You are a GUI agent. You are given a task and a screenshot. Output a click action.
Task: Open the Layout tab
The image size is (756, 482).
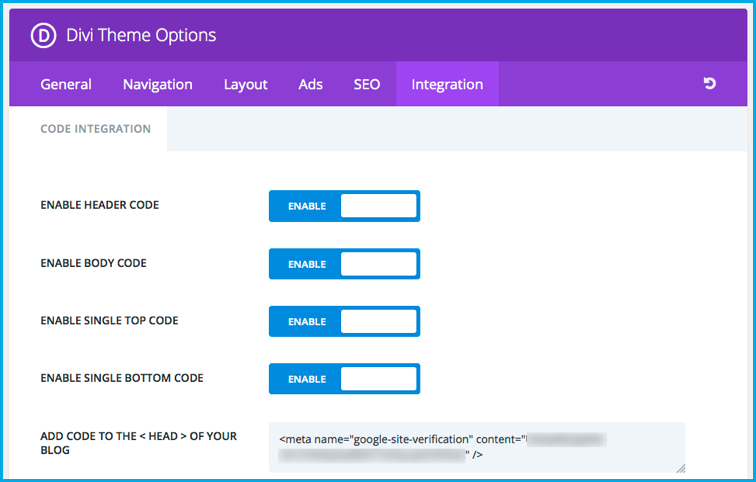click(245, 84)
